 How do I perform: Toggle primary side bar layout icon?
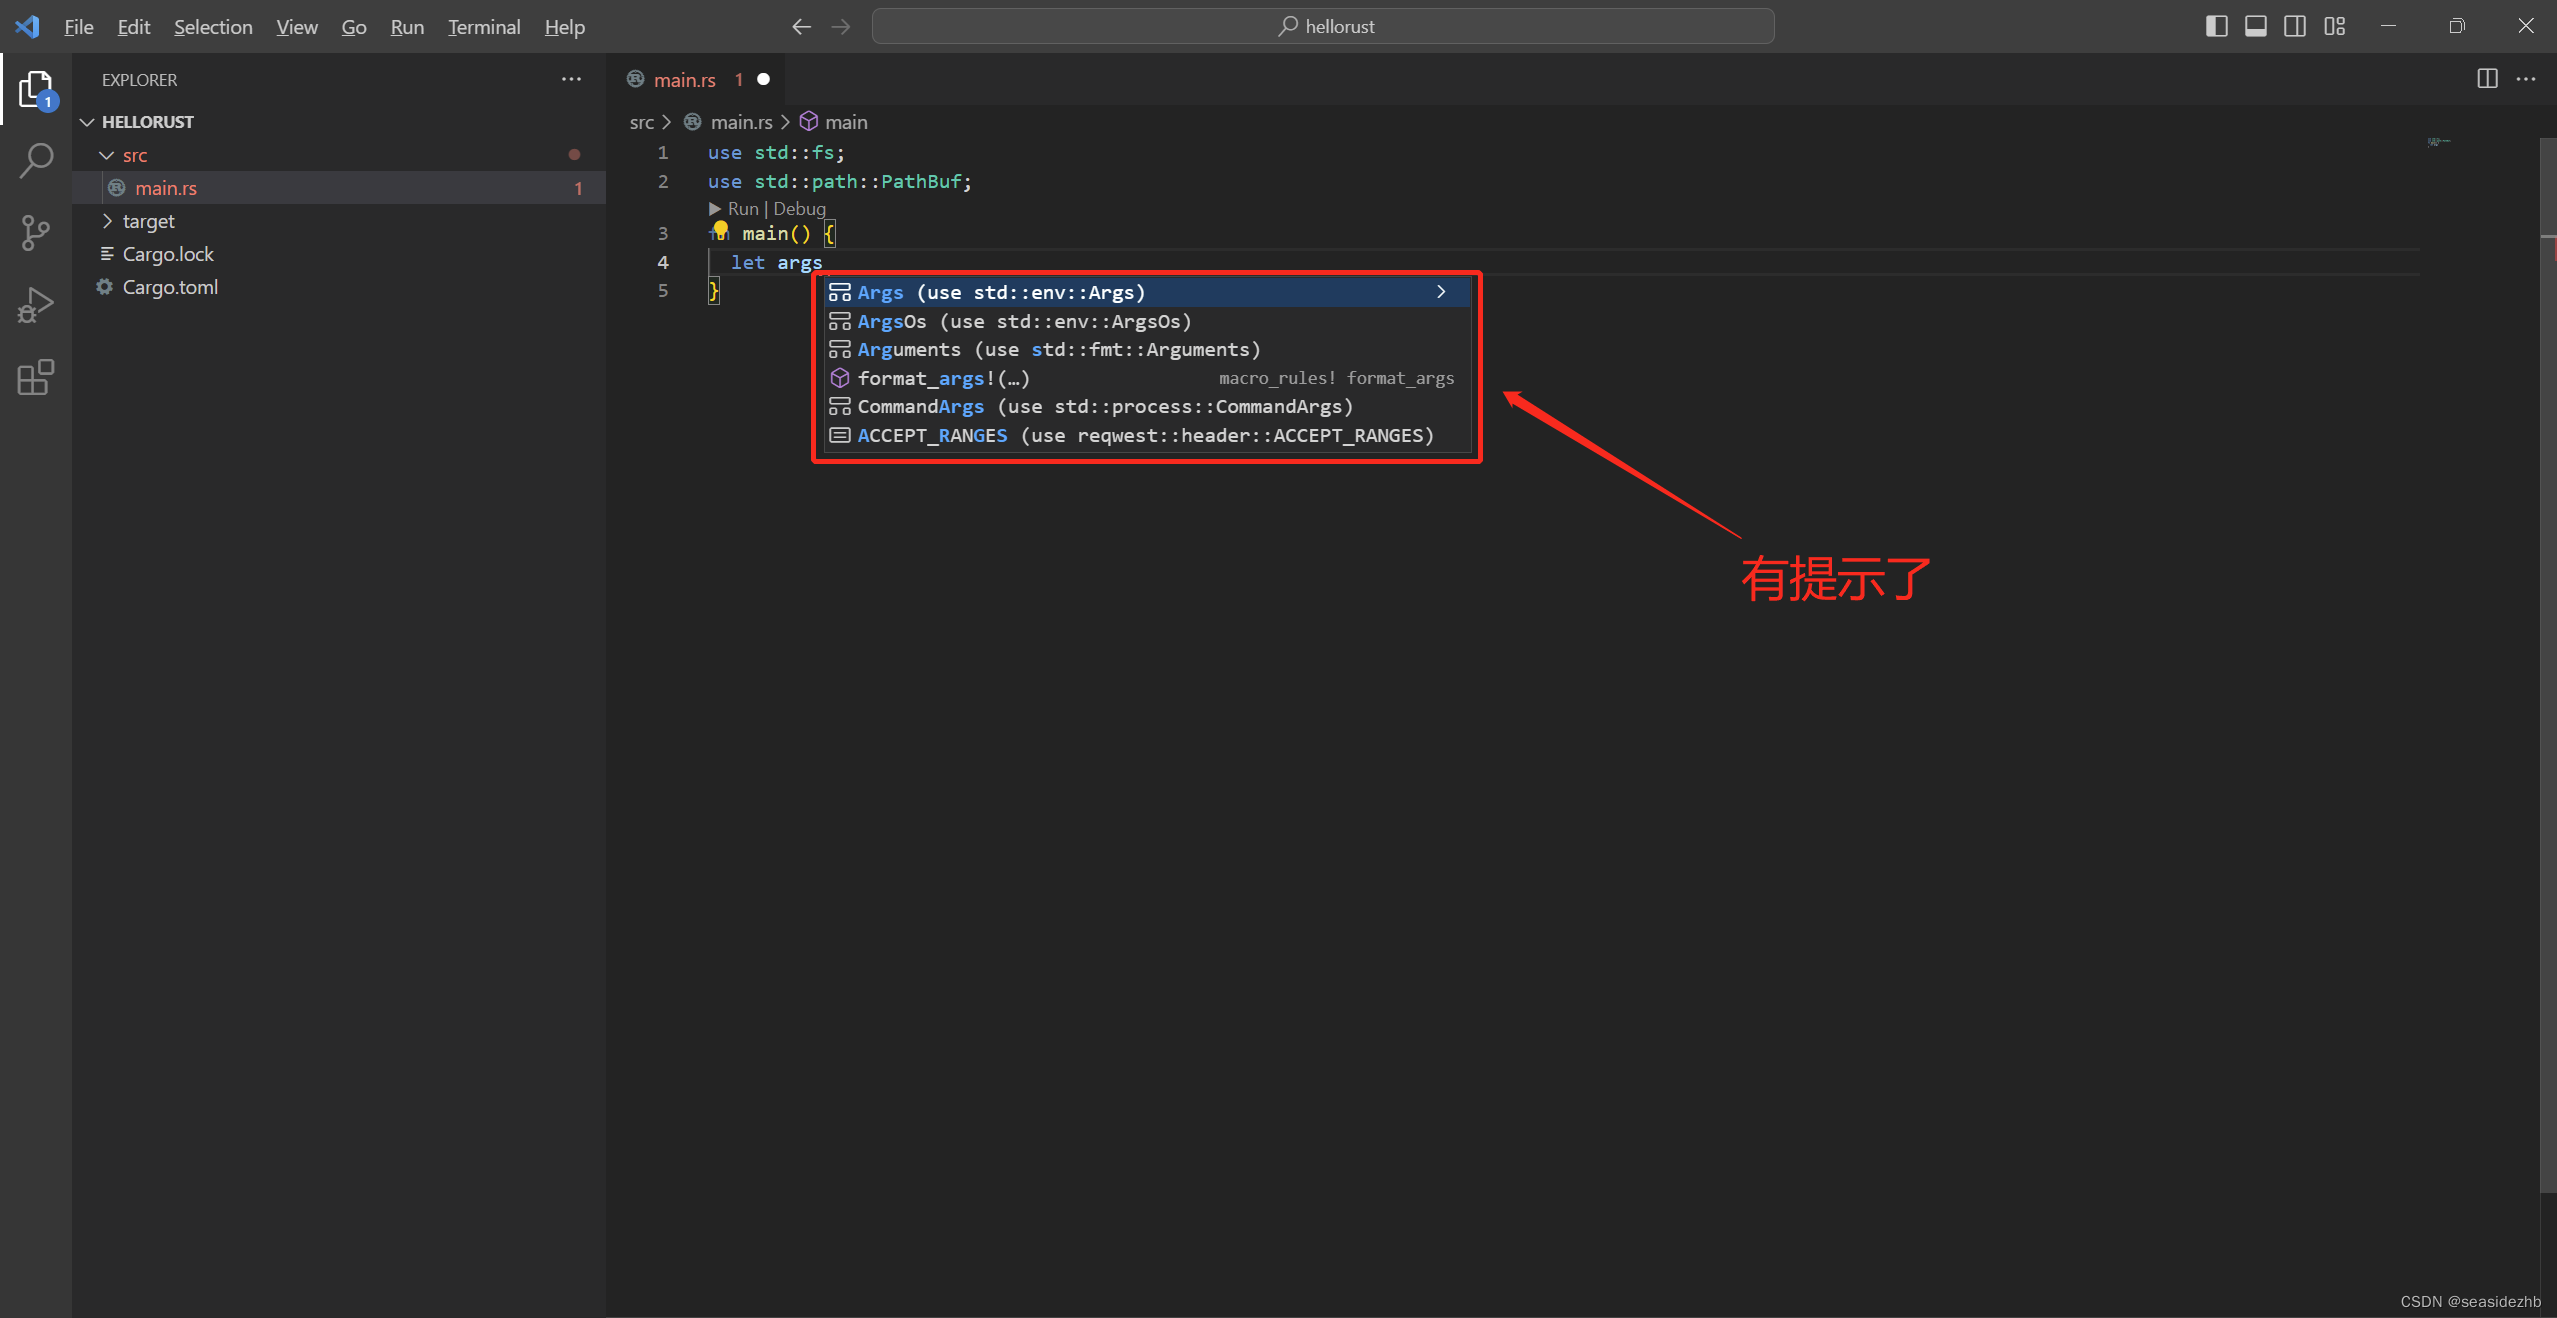pos(2216,26)
